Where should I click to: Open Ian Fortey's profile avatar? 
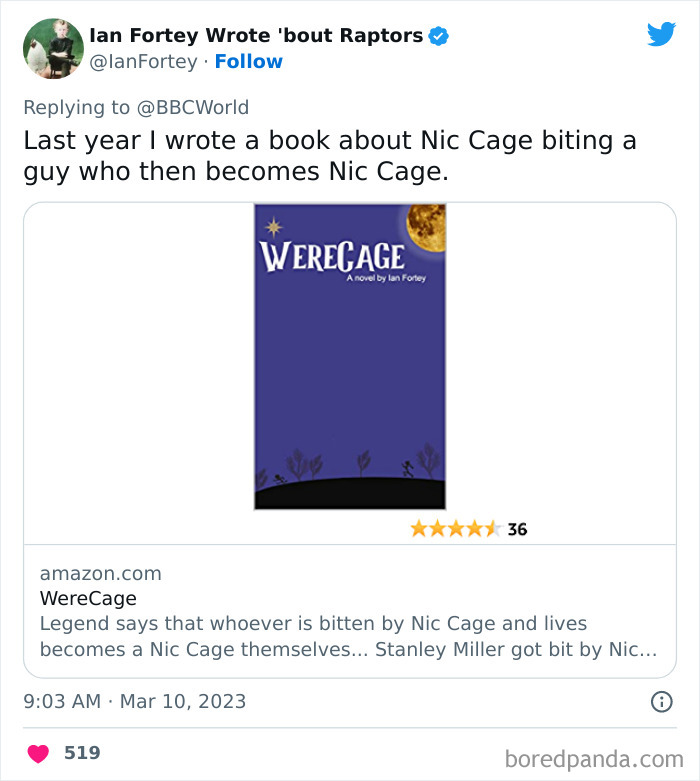point(53,48)
